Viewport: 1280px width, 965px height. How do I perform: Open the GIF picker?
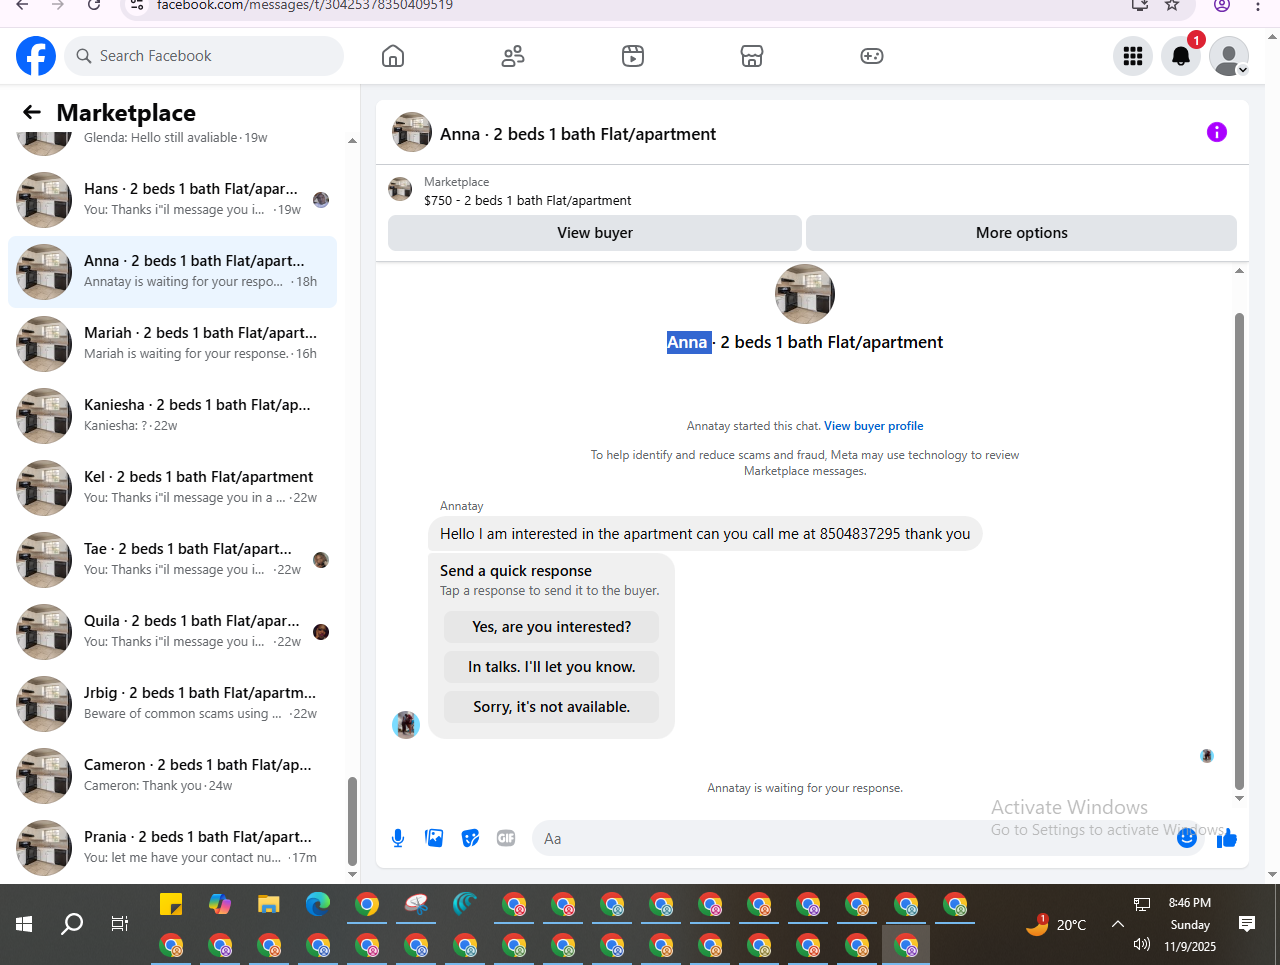(x=506, y=838)
